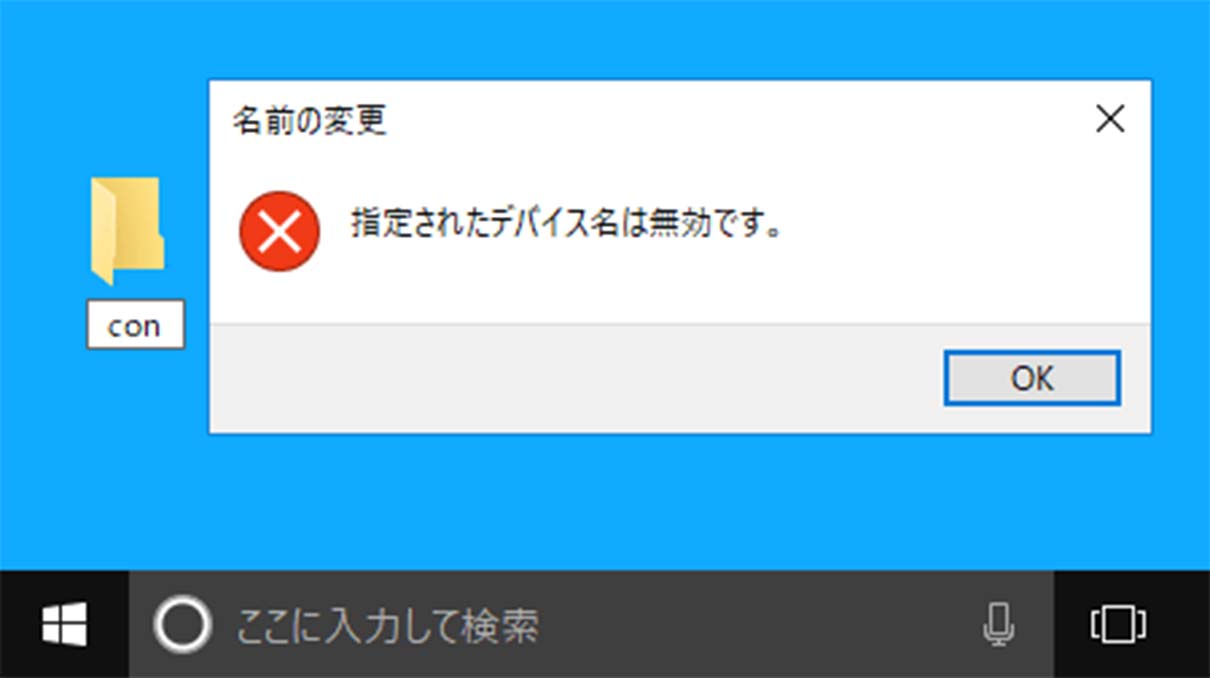Open Task View from the taskbar
This screenshot has height=678, width=1210.
(1118, 625)
